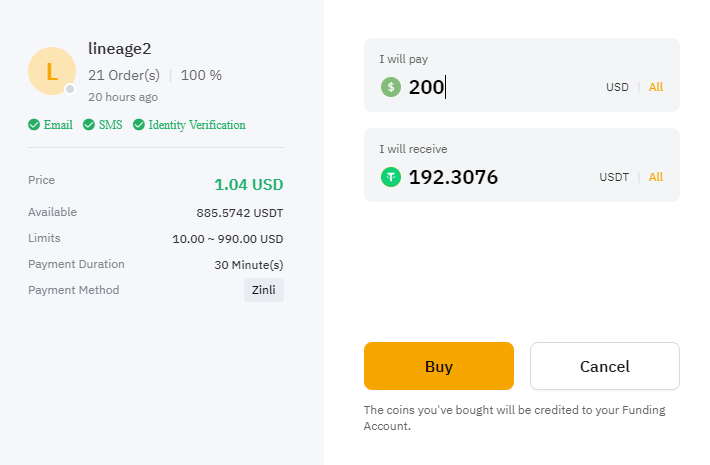
Task: Click the Identity Verification checkmark icon
Action: coord(139,125)
